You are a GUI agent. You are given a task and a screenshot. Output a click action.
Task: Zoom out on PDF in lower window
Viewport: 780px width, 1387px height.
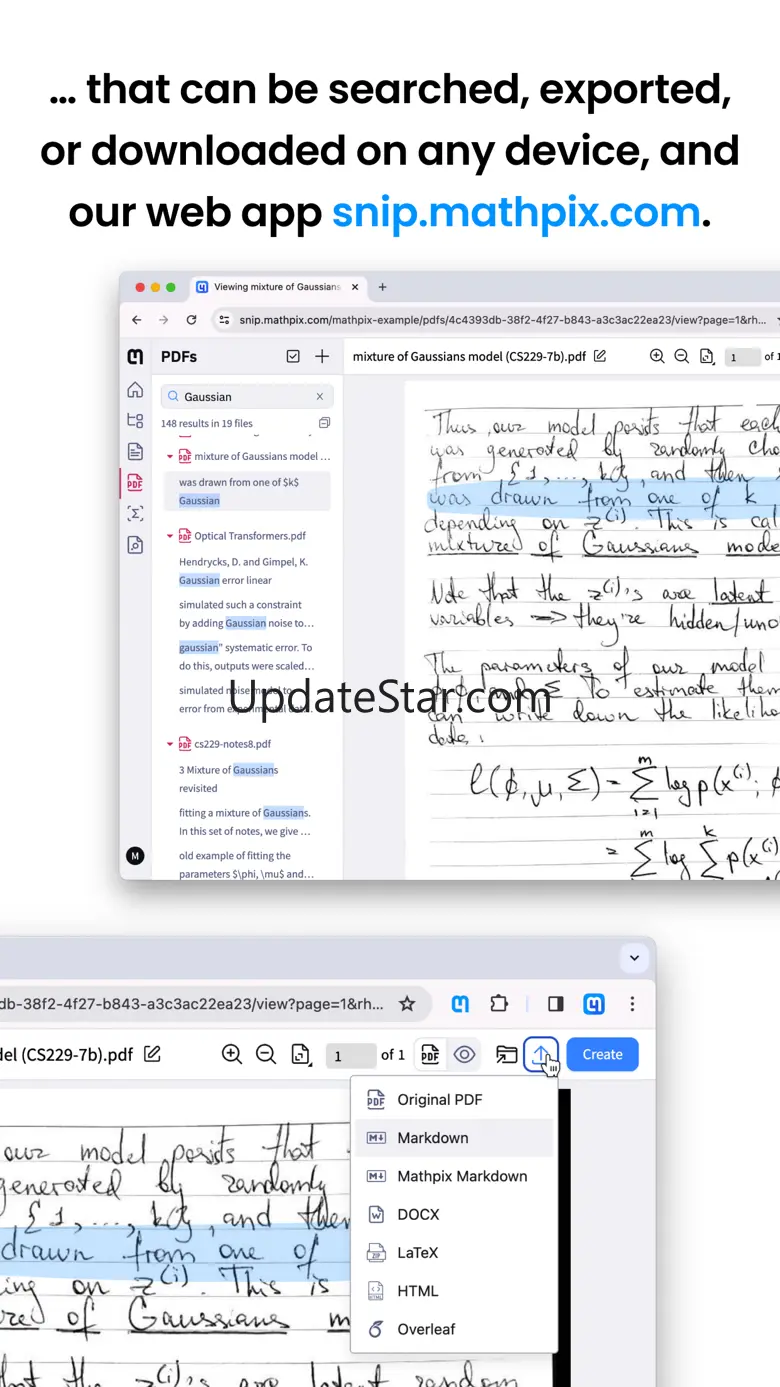[x=266, y=1054]
